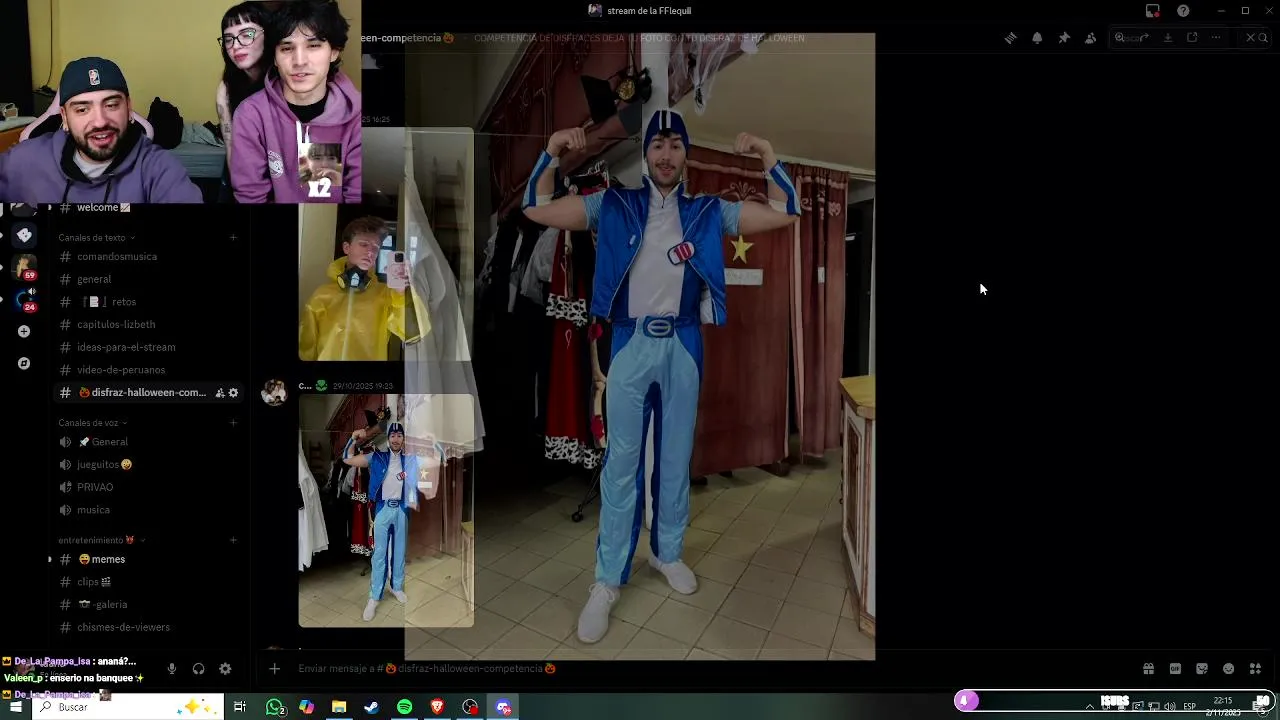Image resolution: width=1280 pixels, height=720 pixels.
Task: Open more options three-dots icon
Action: point(1216,38)
